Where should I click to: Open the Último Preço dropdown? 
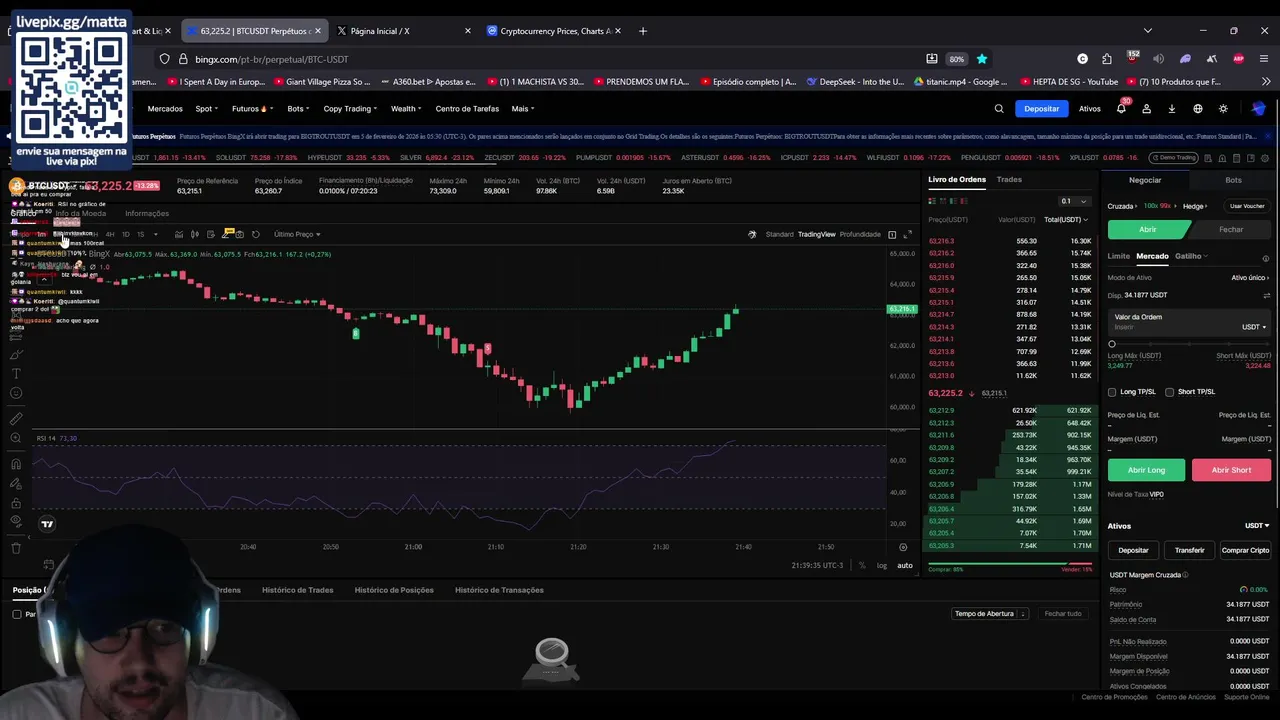click(297, 234)
